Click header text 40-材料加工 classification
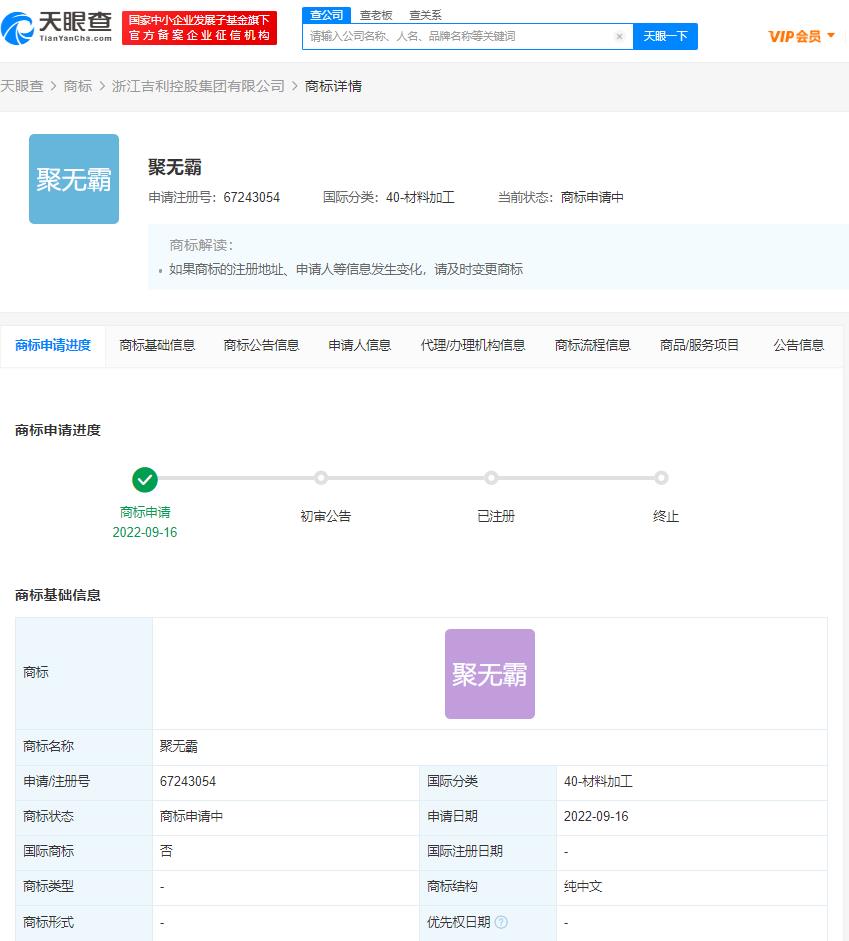 click(420, 197)
